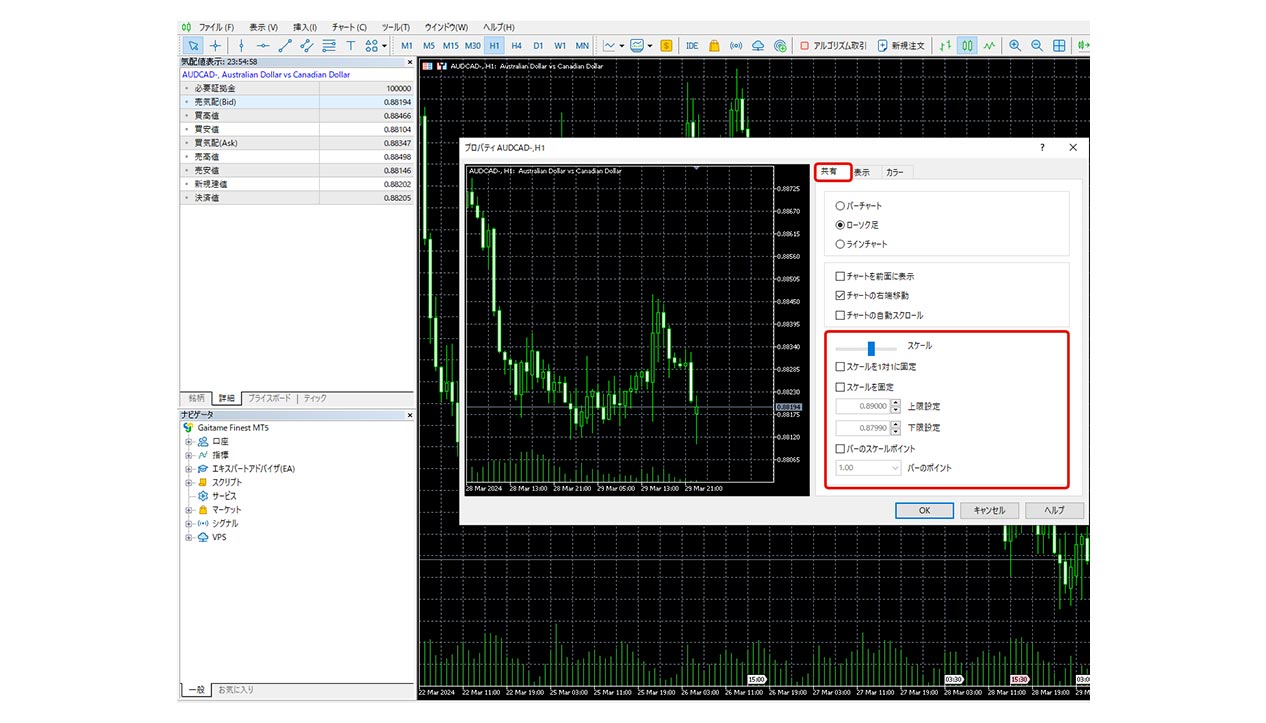
Task: Switch chart to bar chart icon
Action: coord(945,46)
